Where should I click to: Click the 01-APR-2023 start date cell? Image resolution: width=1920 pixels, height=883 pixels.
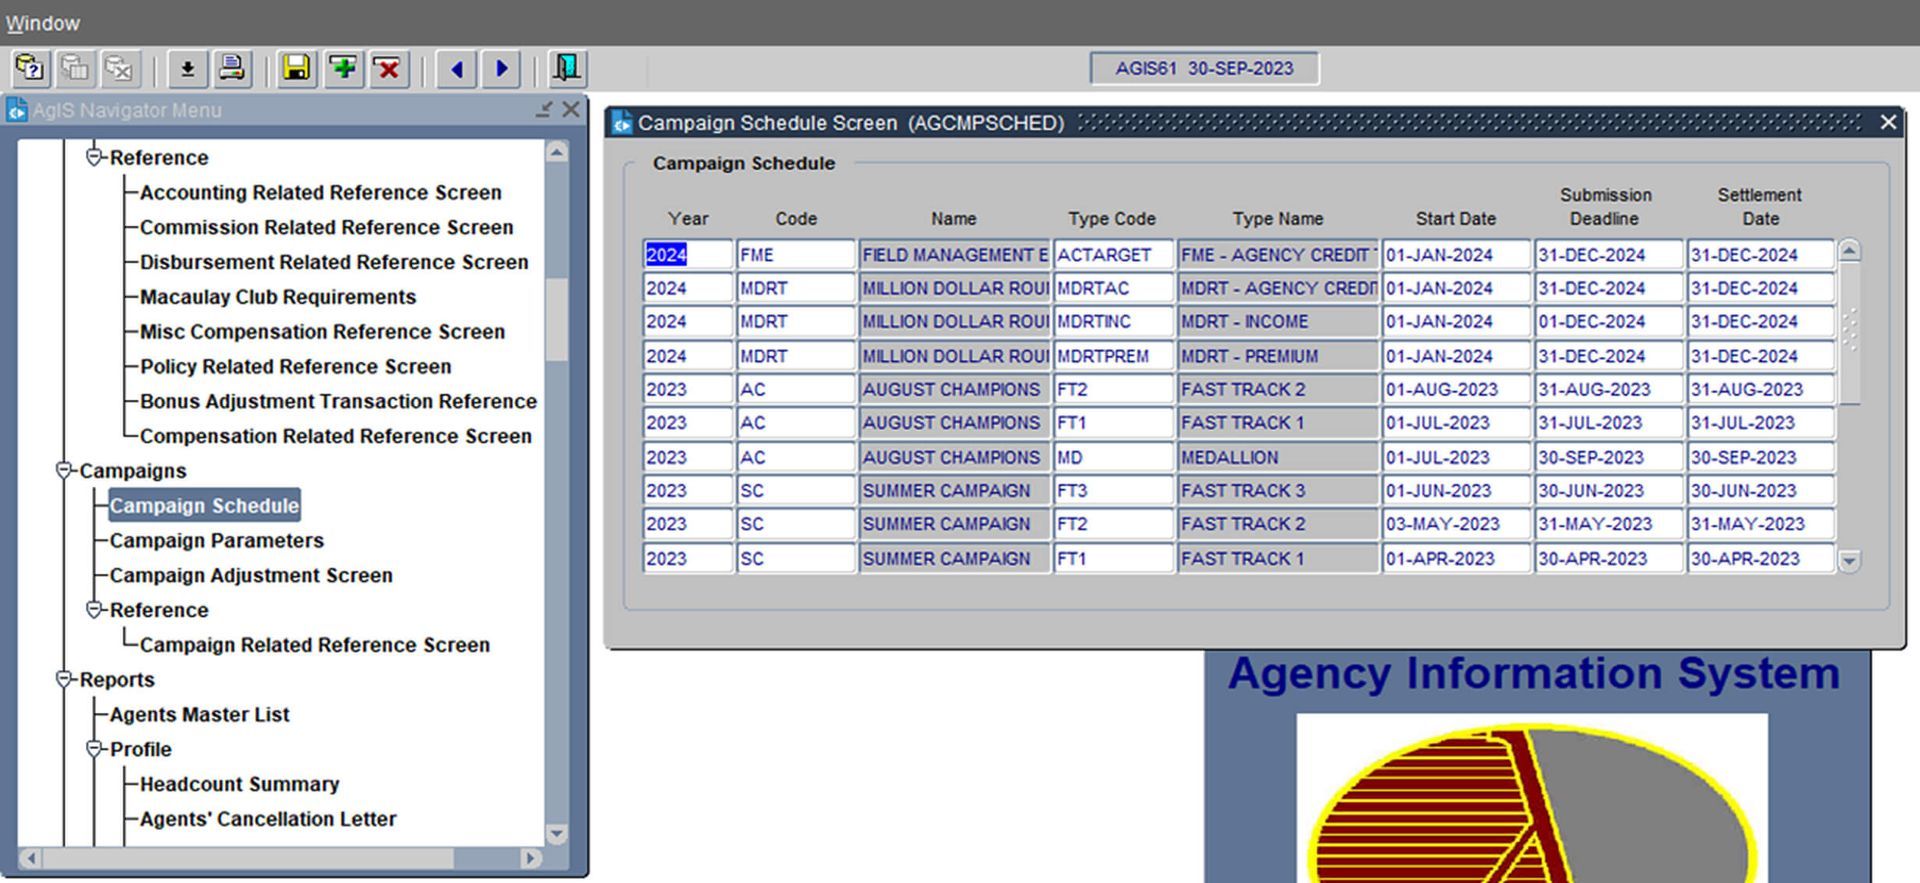click(1456, 558)
